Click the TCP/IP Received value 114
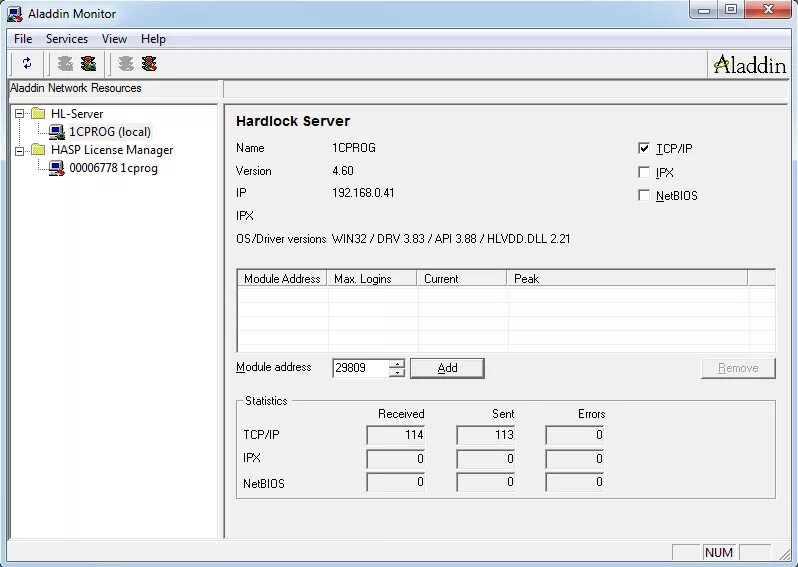This screenshot has width=798, height=567. pos(395,435)
